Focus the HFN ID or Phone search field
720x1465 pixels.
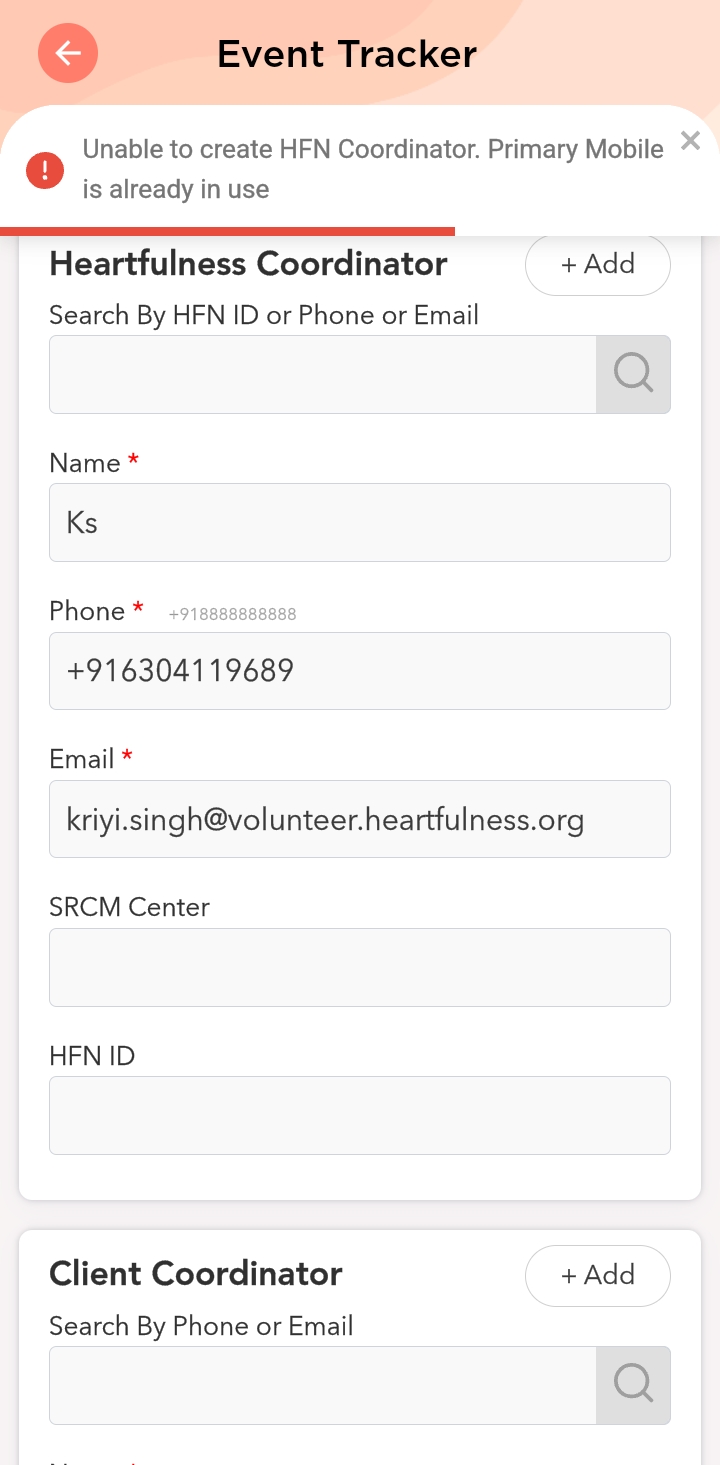(x=322, y=374)
